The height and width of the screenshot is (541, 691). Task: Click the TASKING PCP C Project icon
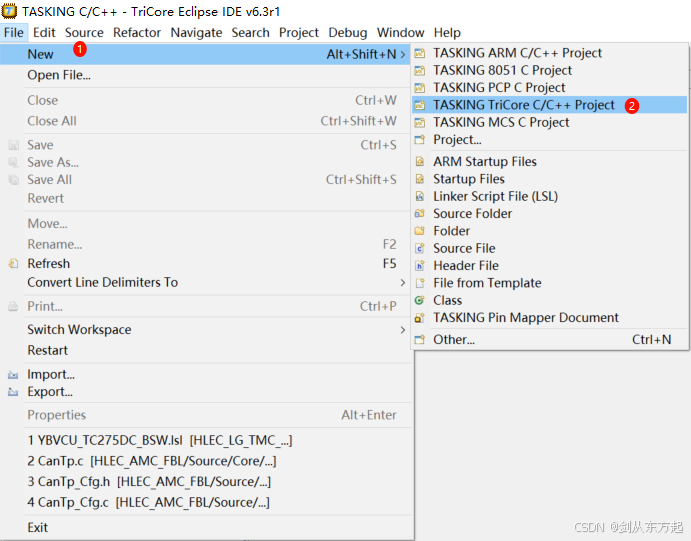(x=420, y=88)
